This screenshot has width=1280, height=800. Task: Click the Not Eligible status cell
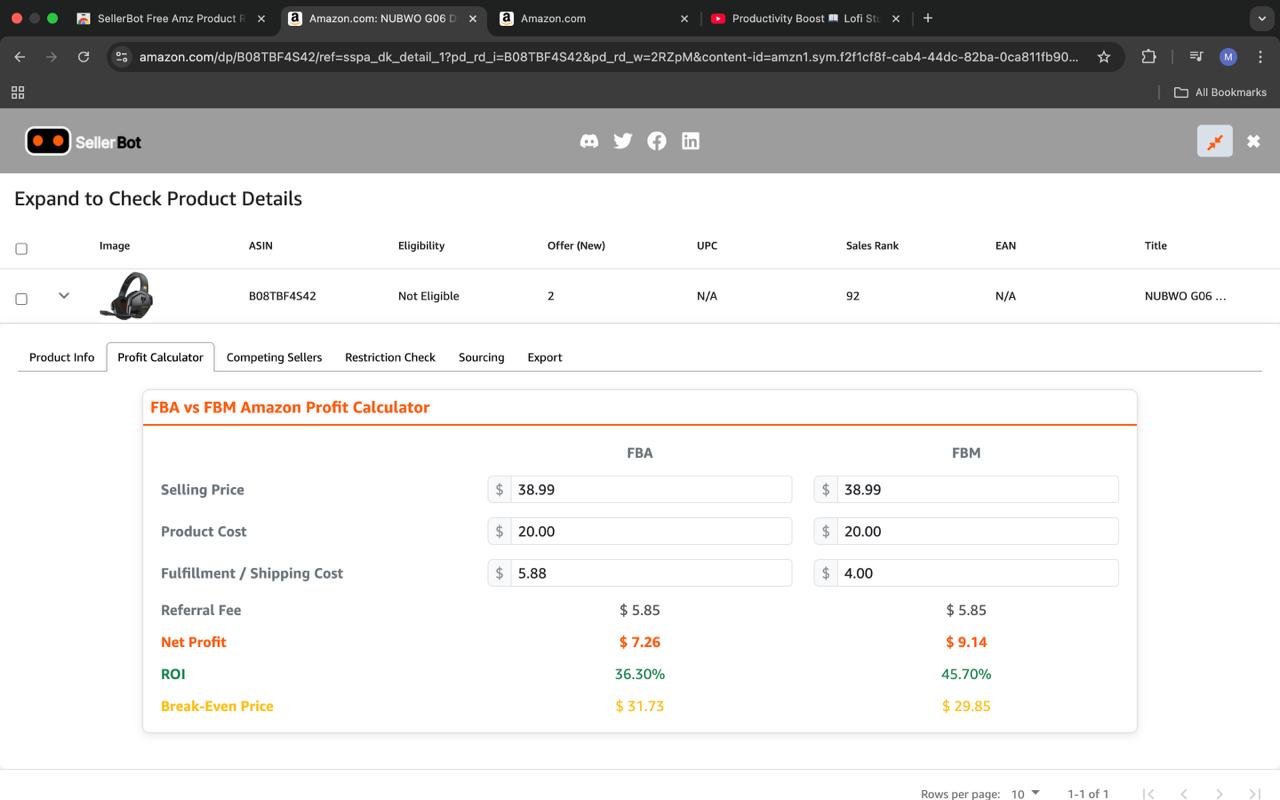point(428,296)
